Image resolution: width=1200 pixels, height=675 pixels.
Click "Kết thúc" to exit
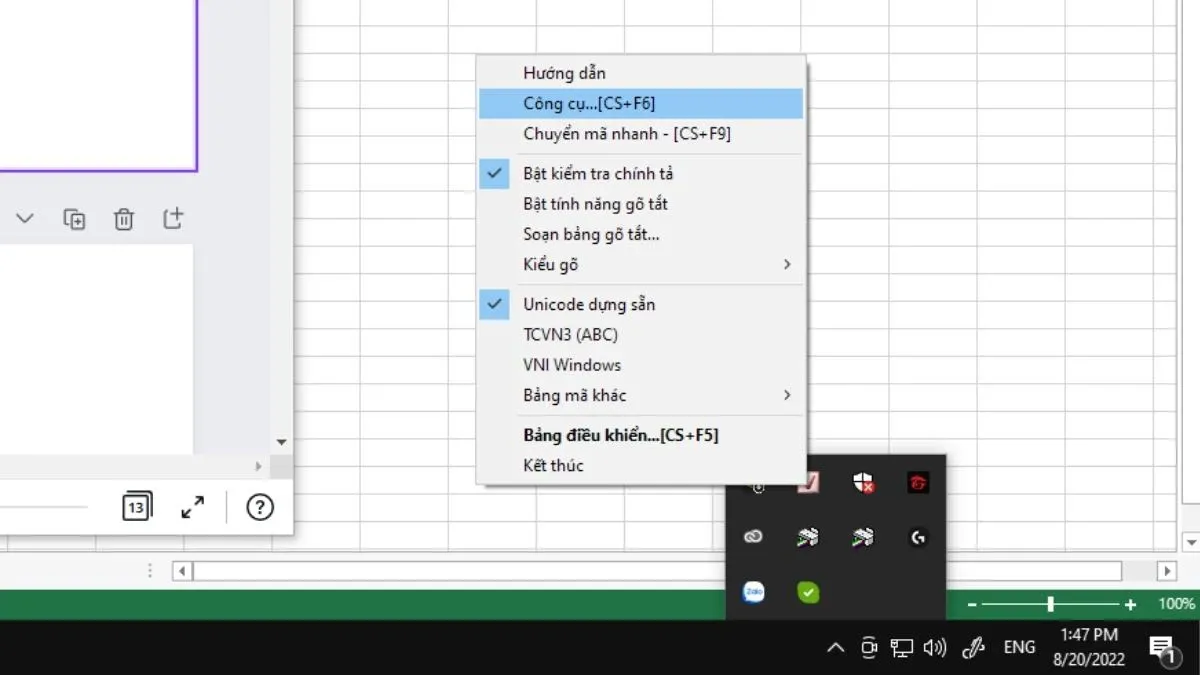pos(553,465)
